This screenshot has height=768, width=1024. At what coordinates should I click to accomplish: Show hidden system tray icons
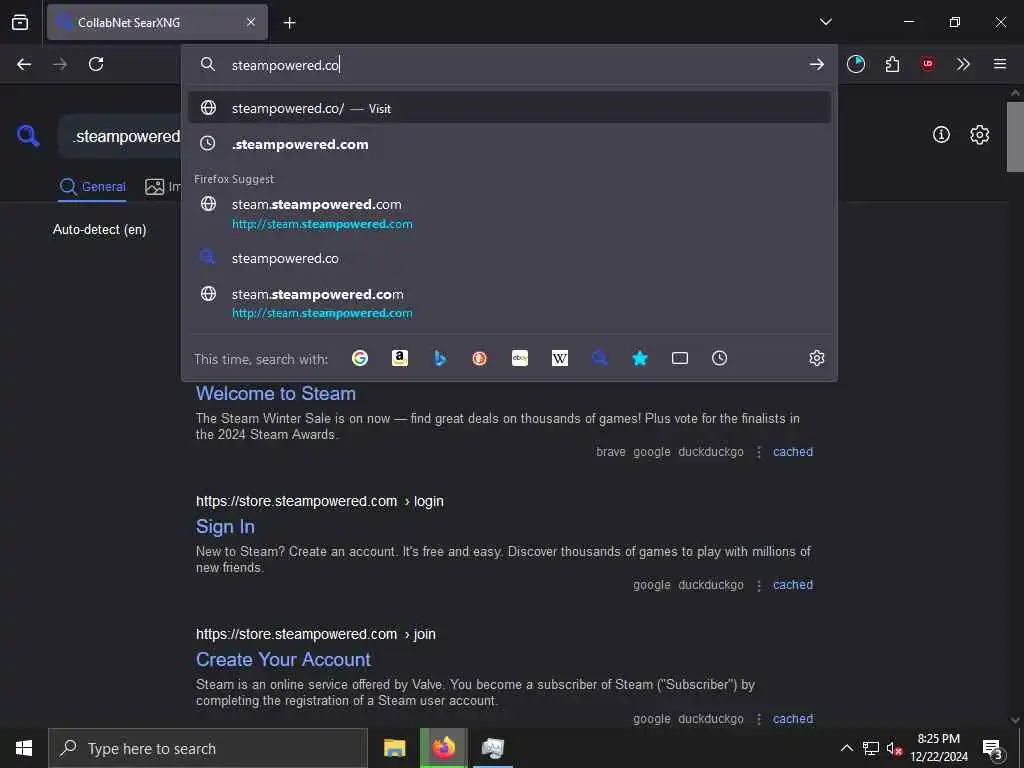pos(846,748)
